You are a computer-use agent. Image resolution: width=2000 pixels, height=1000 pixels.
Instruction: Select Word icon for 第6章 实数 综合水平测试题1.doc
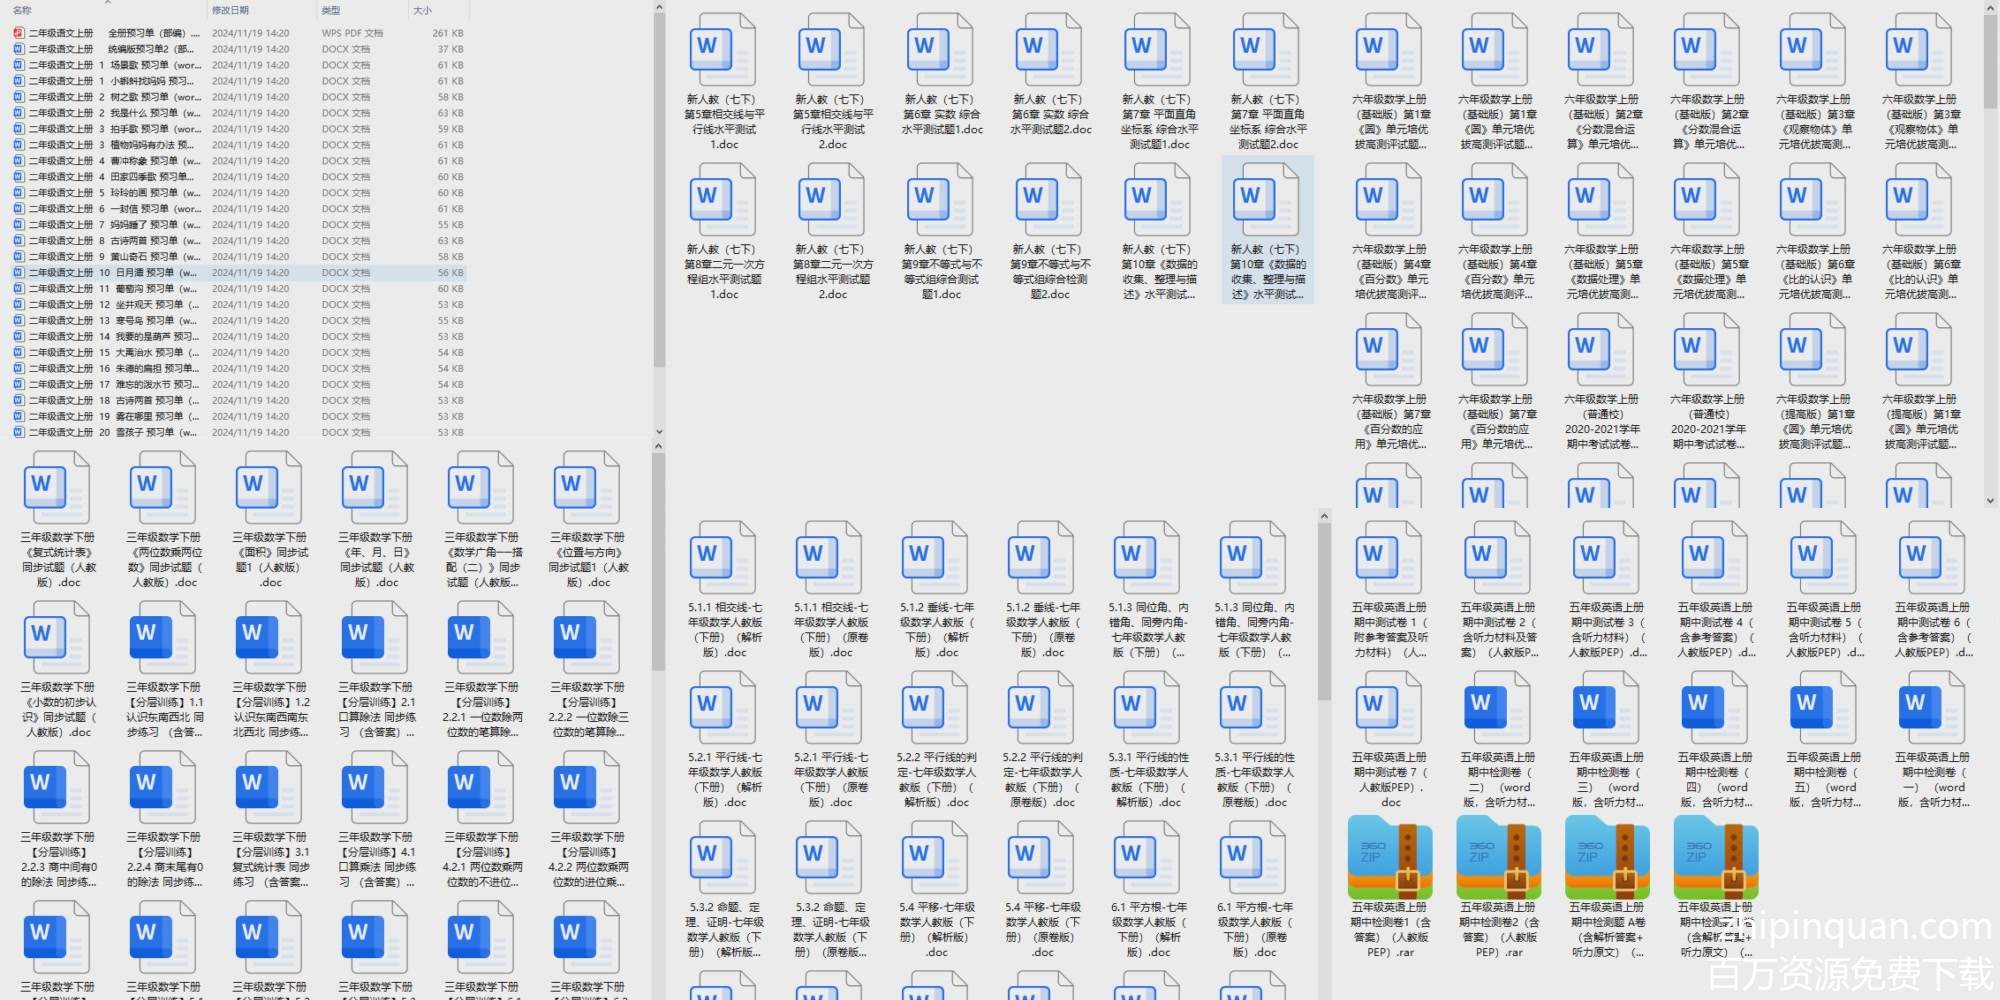pos(940,50)
